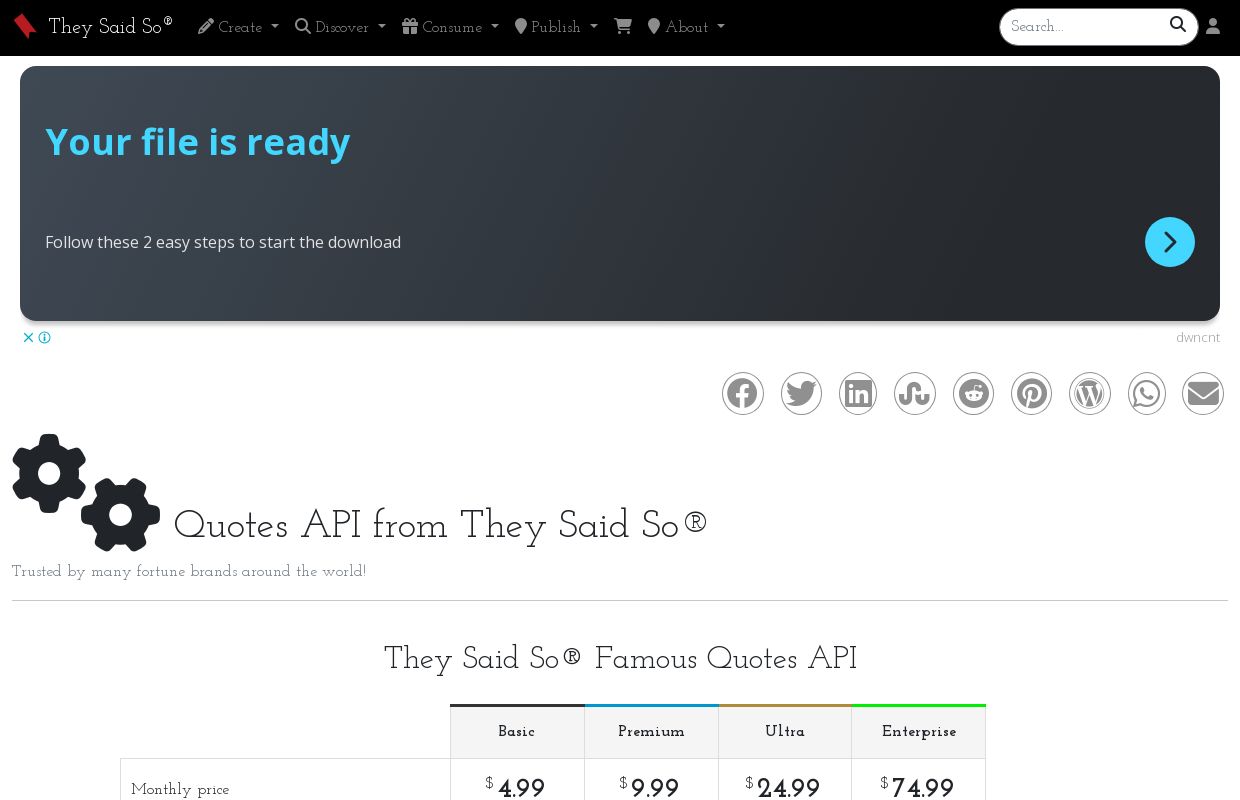The height and width of the screenshot is (800, 1240).
Task: Click 'They Said So® Famous Quotes API' heading
Action: click(620, 659)
